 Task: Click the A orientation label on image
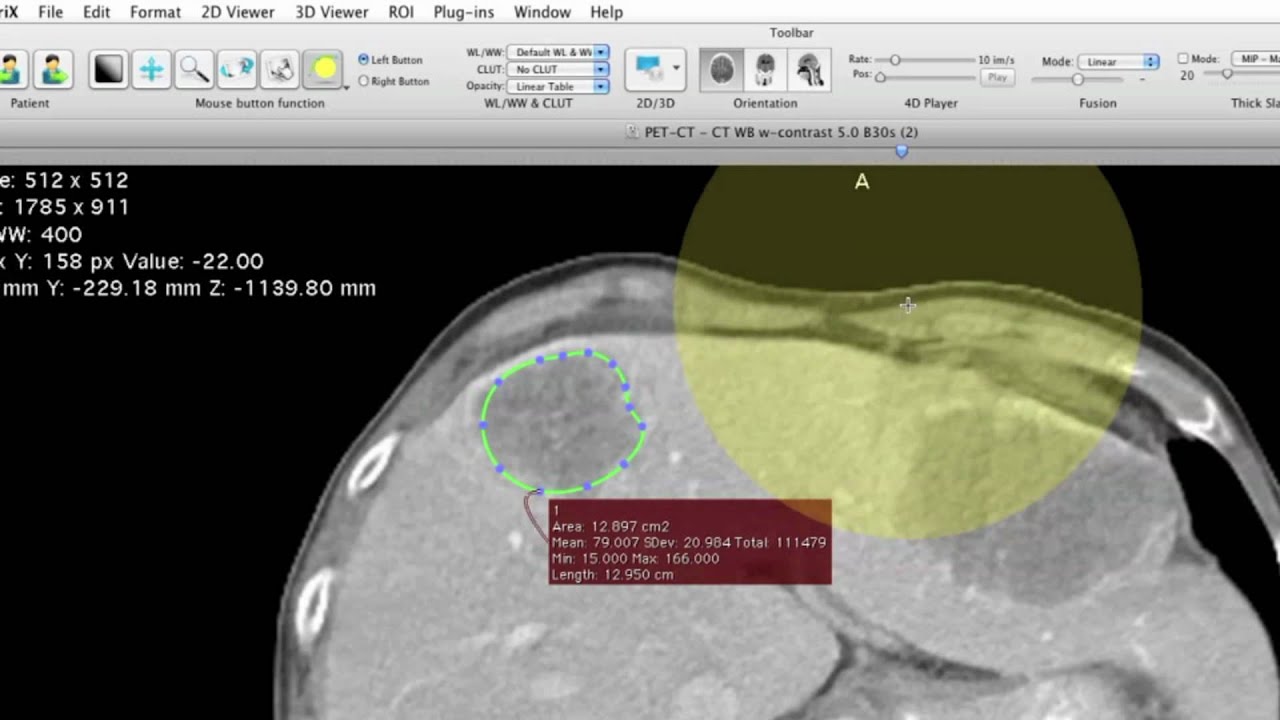862,182
